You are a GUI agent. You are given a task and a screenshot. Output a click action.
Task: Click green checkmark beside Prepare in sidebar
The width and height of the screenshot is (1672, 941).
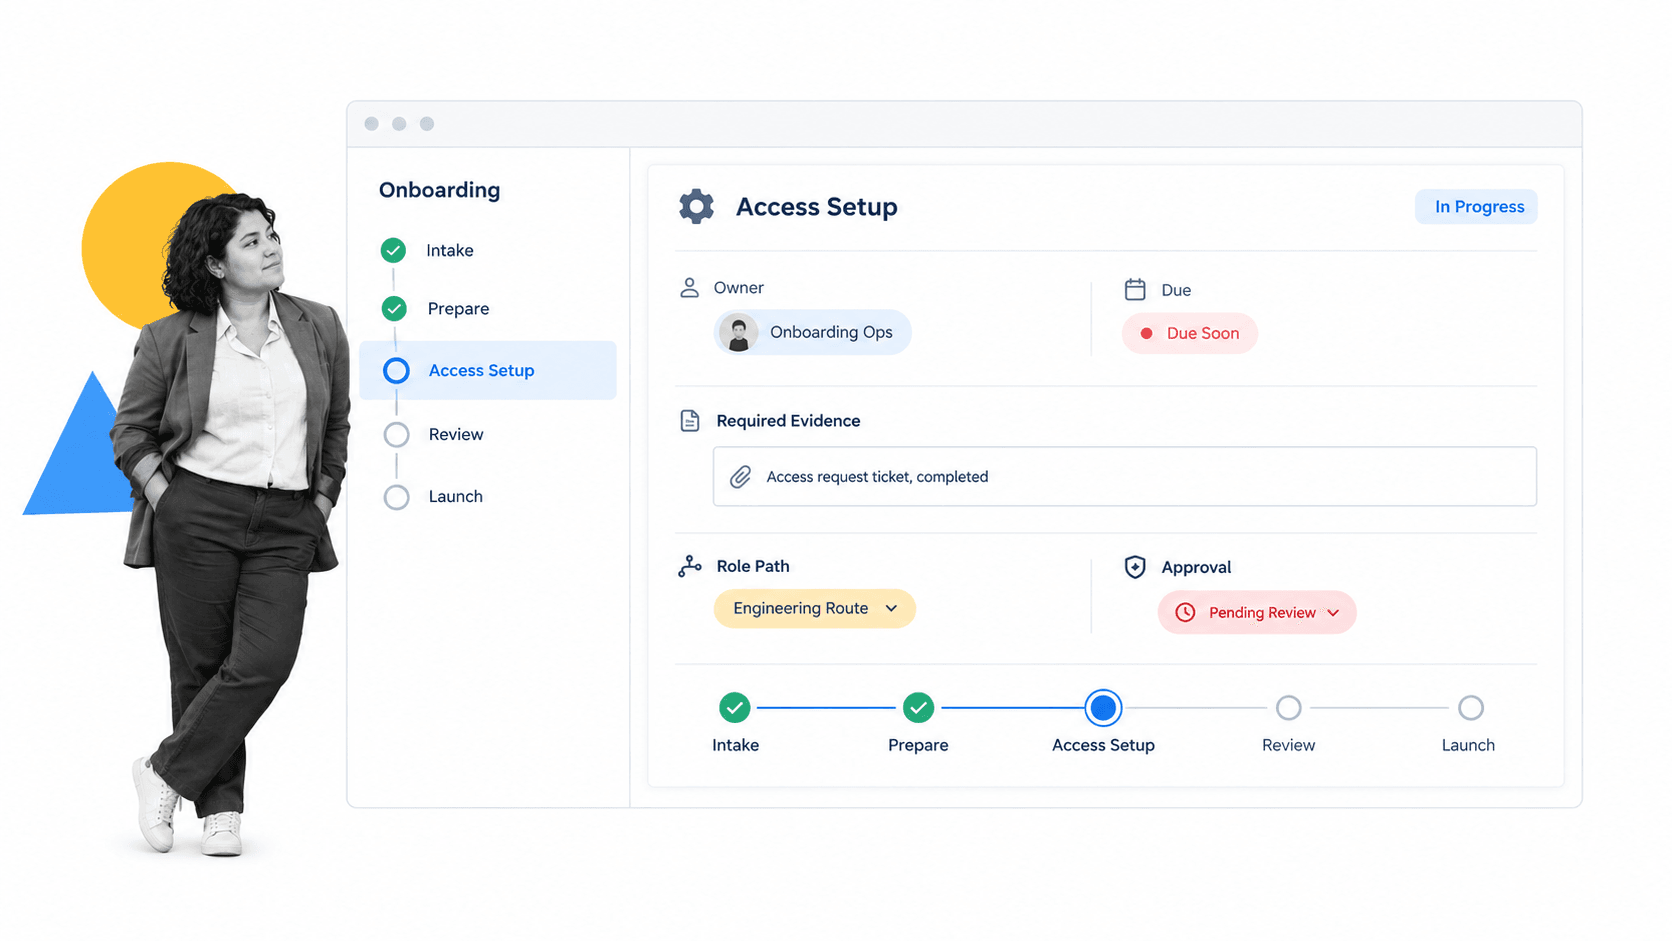coord(394,308)
